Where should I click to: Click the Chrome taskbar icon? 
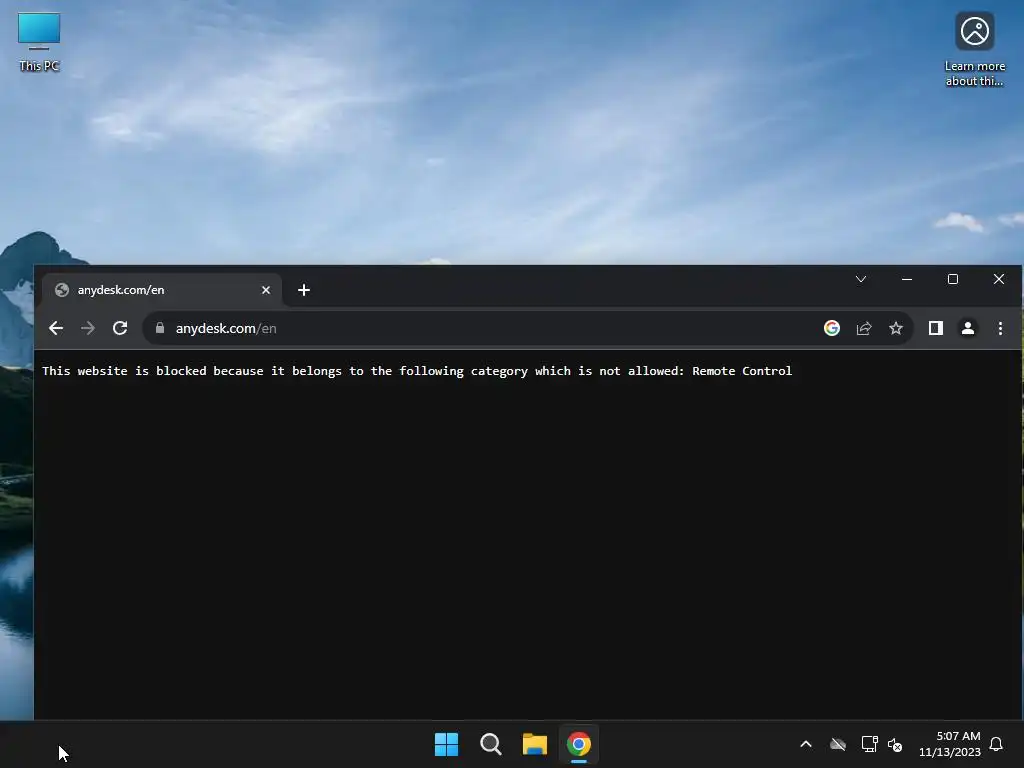tap(579, 744)
